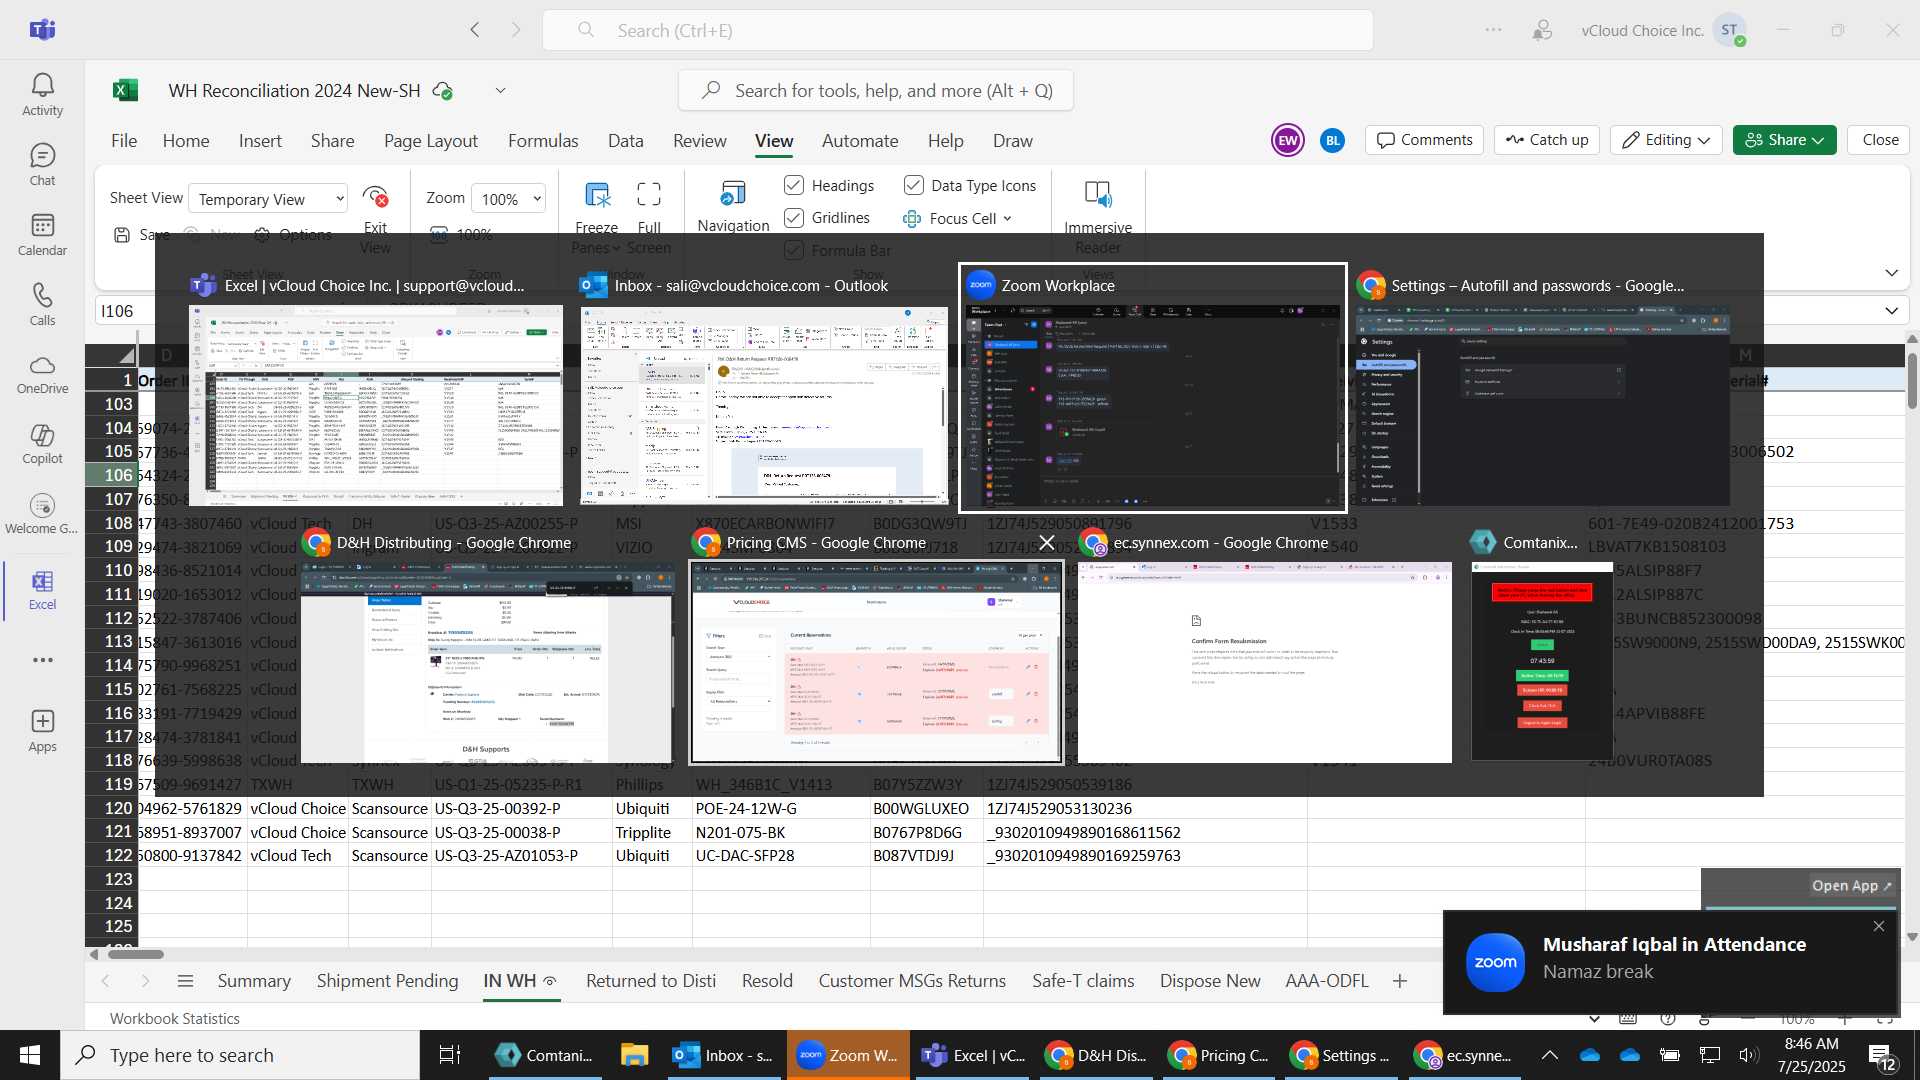
Task: Open Teams settings and more ellipsis
Action: click(x=1493, y=30)
